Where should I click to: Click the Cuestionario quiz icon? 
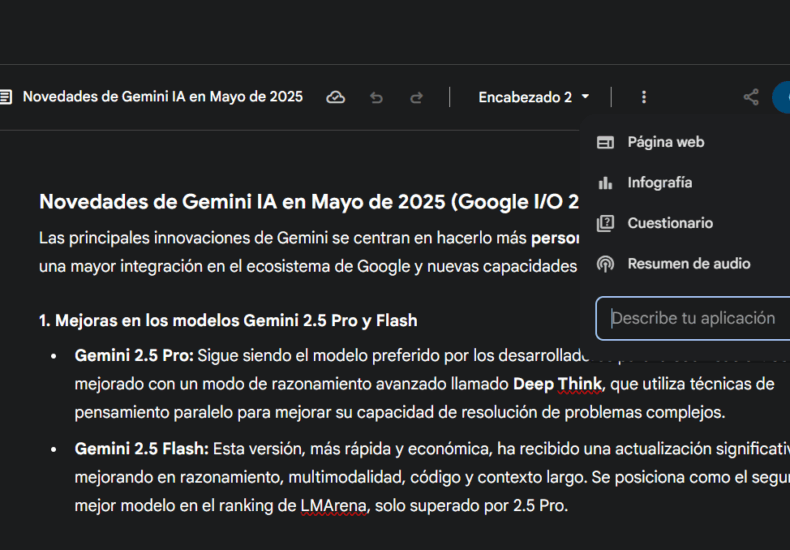pyautogui.click(x=605, y=223)
